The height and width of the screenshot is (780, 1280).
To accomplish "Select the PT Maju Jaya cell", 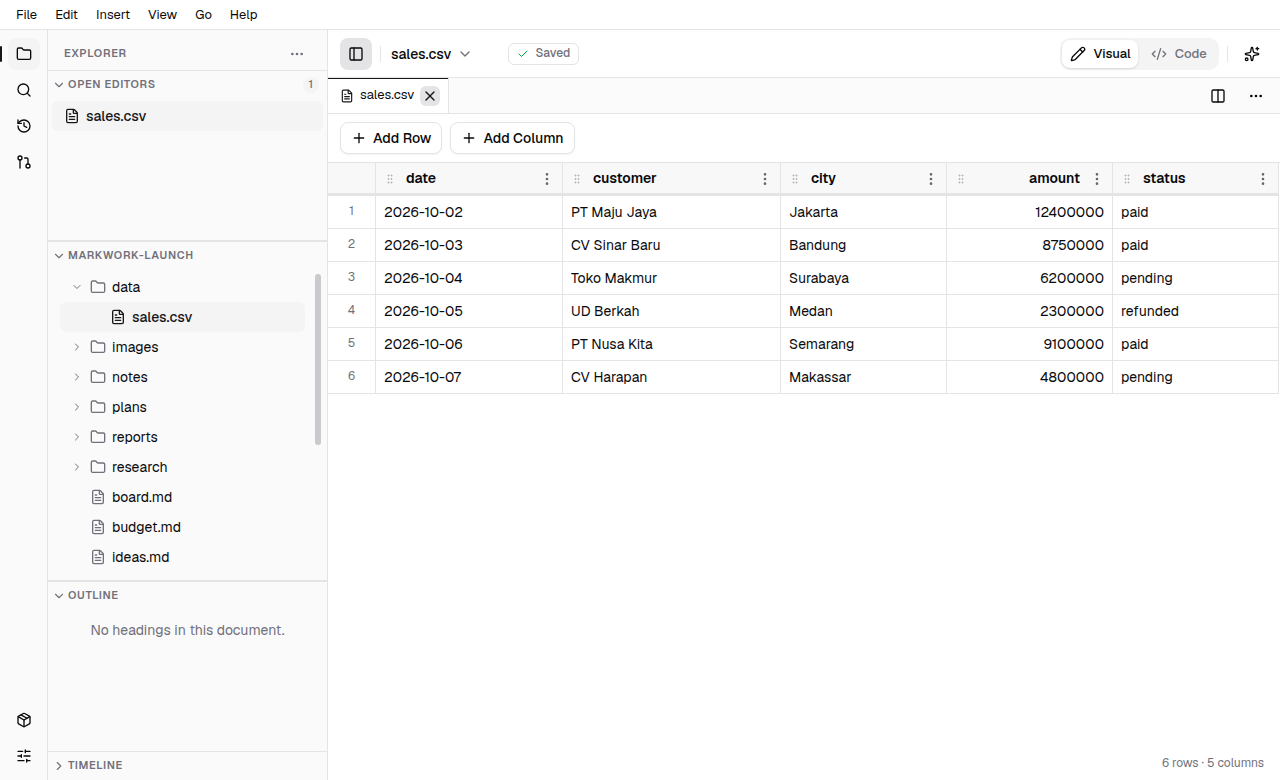I will click(x=671, y=212).
